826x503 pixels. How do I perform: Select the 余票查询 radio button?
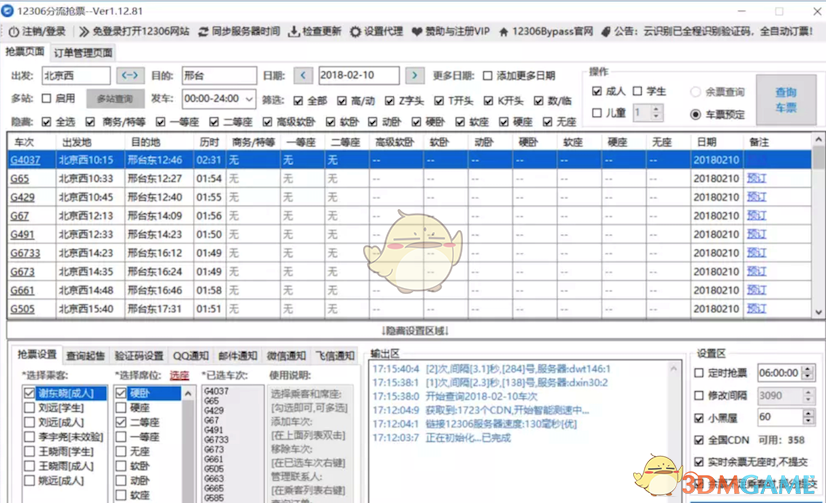695,92
